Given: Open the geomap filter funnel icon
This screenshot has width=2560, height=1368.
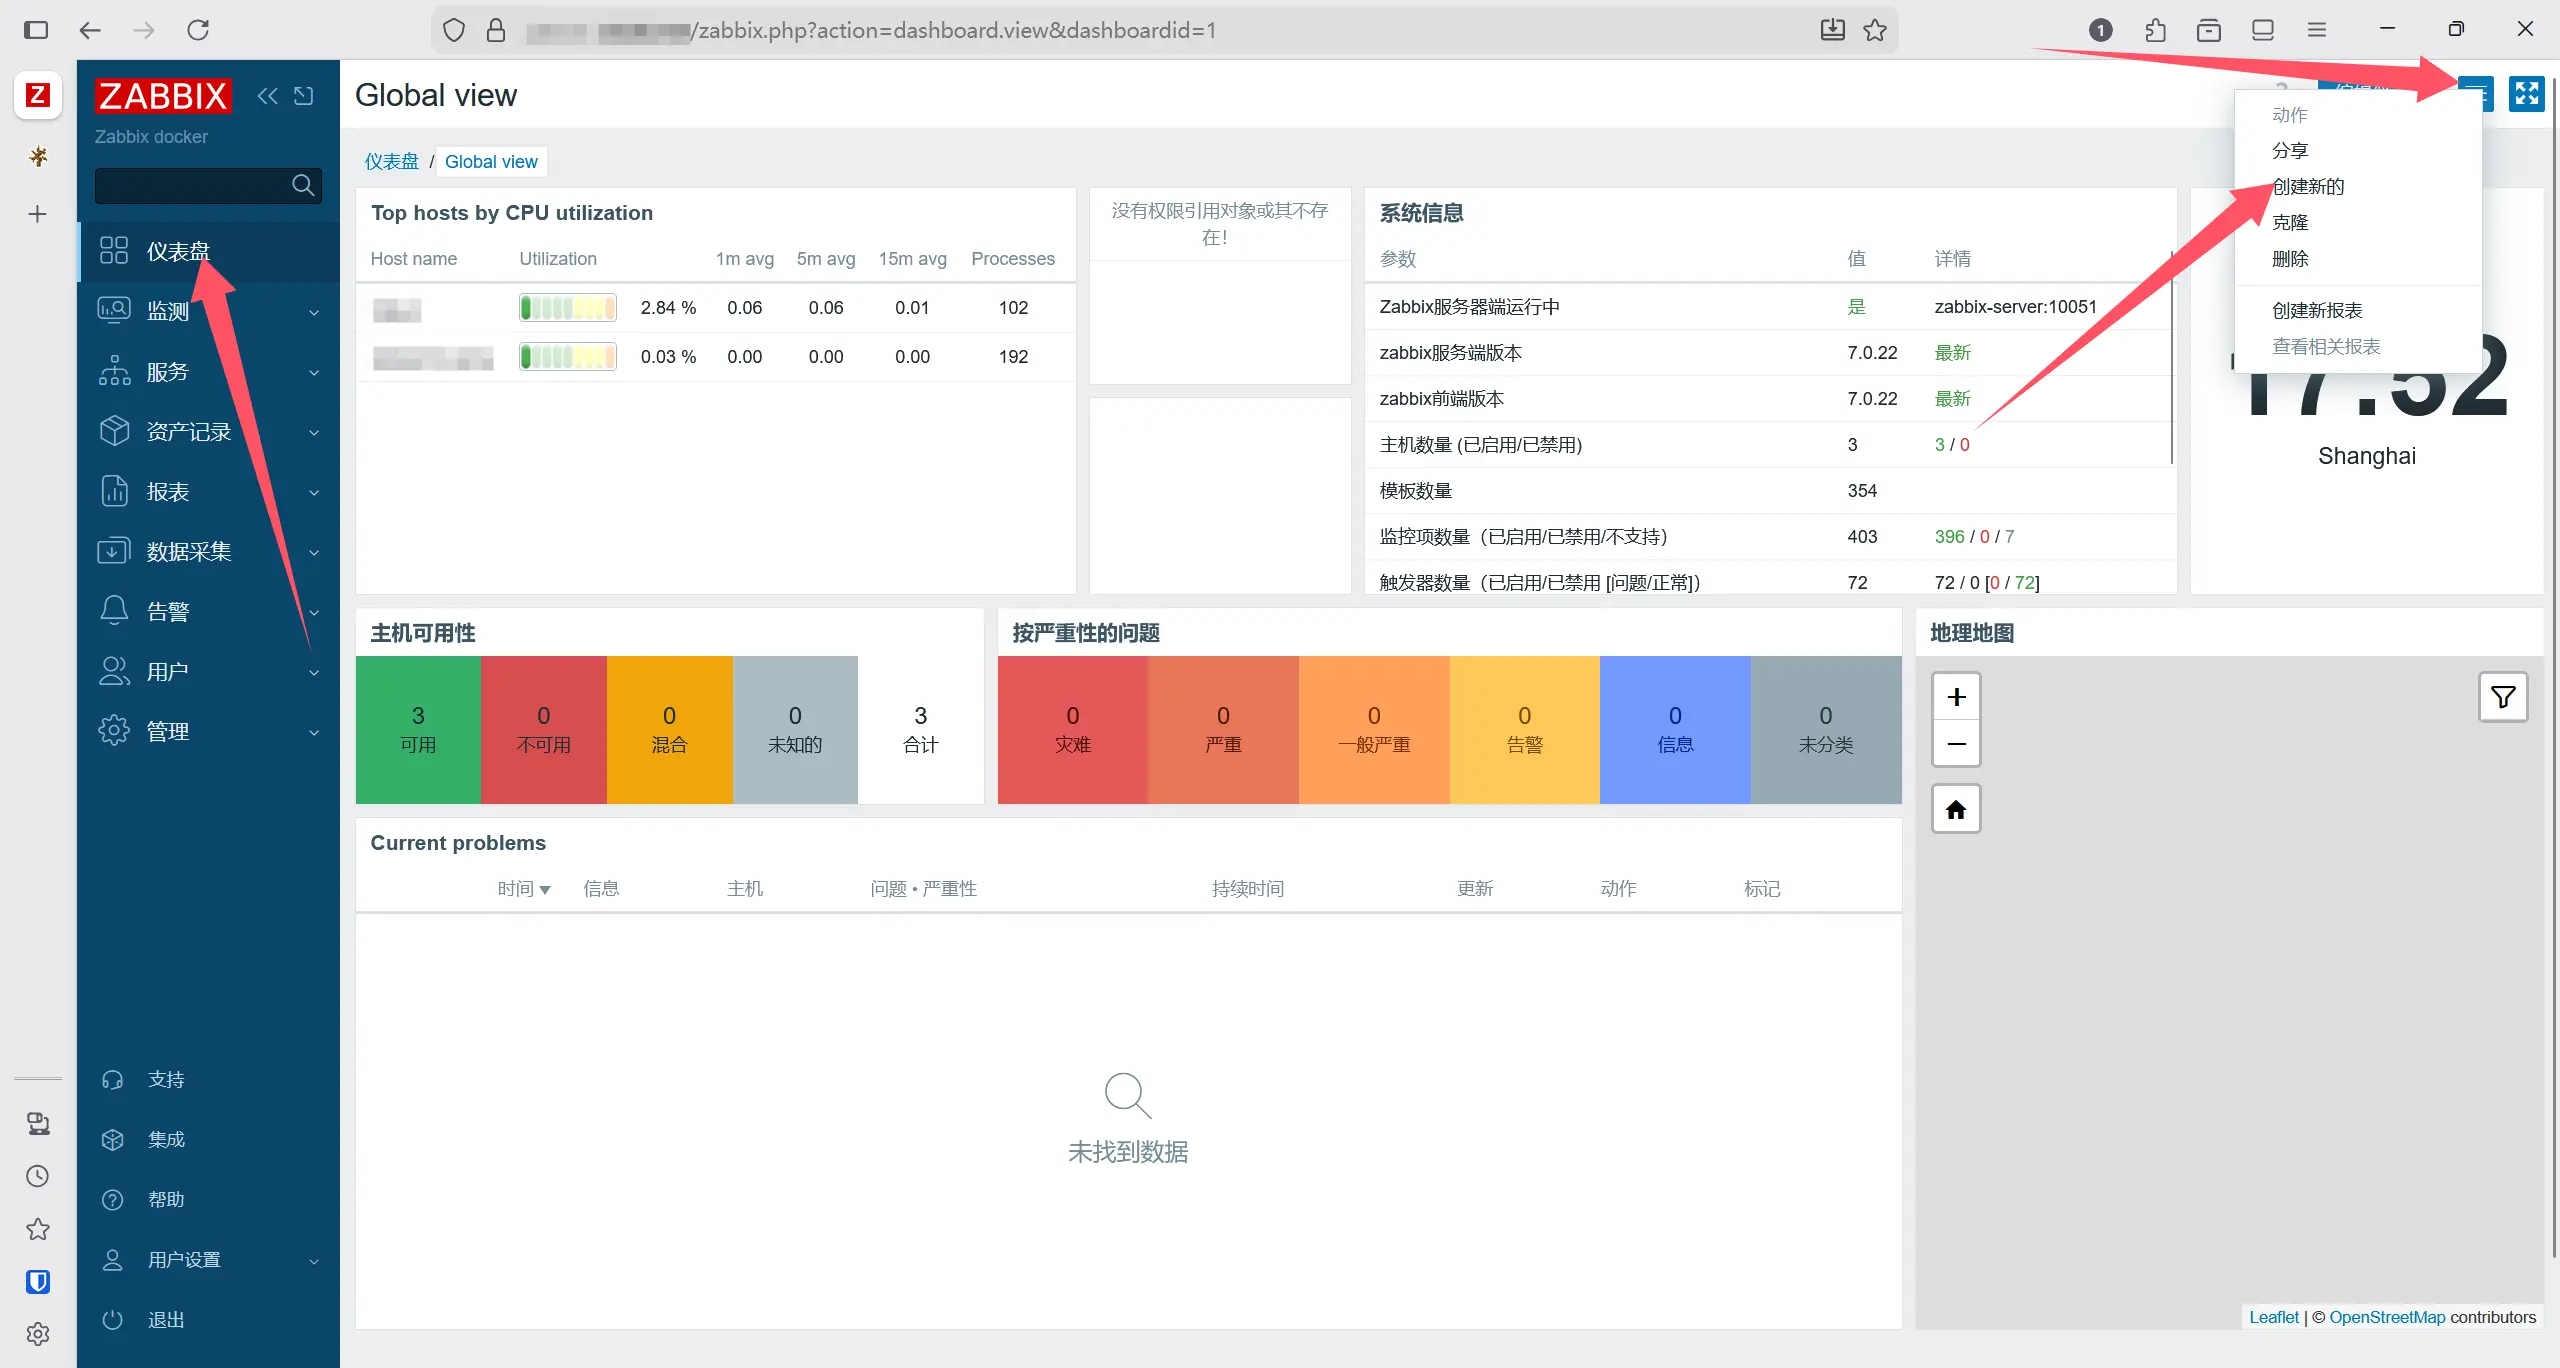Looking at the screenshot, I should [2503, 697].
